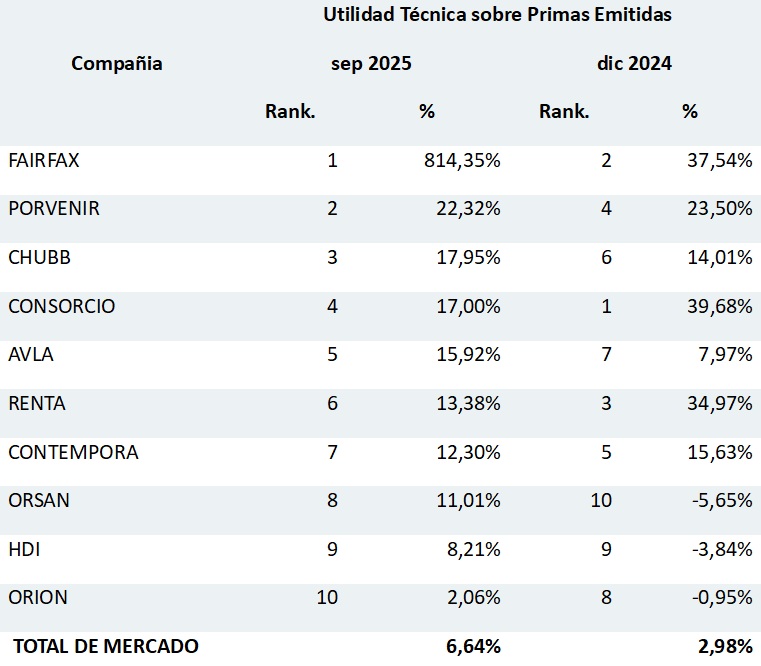Click the CONTEMPORA row label
The width and height of the screenshot is (761, 666).
pyautogui.click(x=73, y=452)
